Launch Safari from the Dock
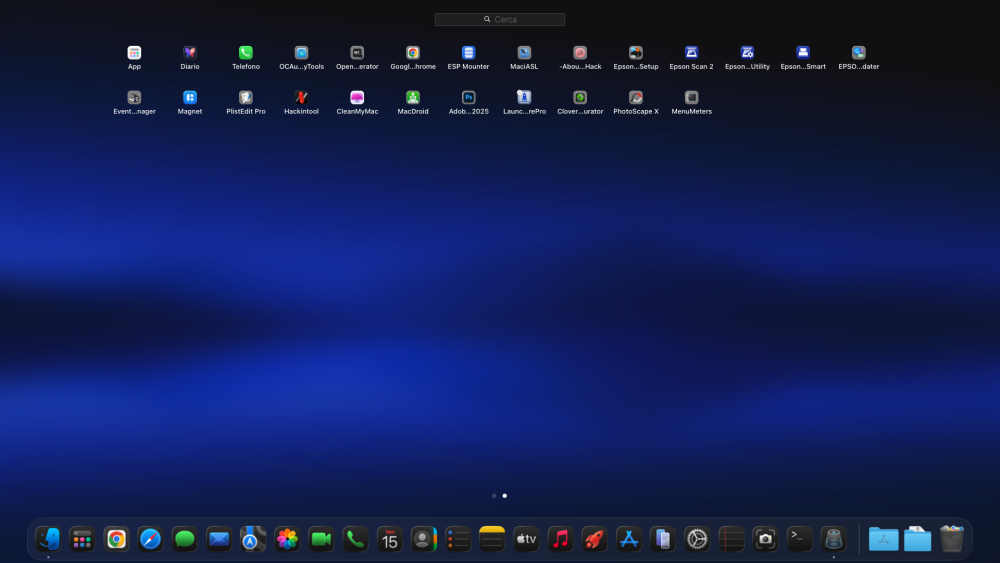The width and height of the screenshot is (1000, 563). [151, 539]
